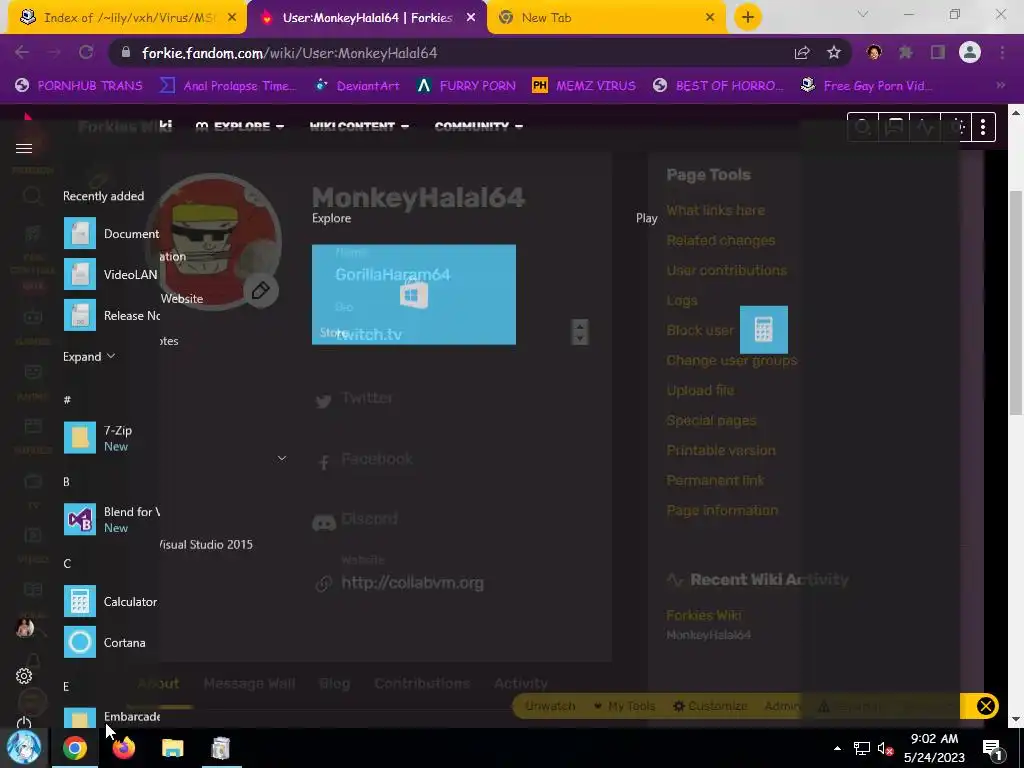Click the "Recently added" heading
The image size is (1024, 768).
[x=103, y=196]
